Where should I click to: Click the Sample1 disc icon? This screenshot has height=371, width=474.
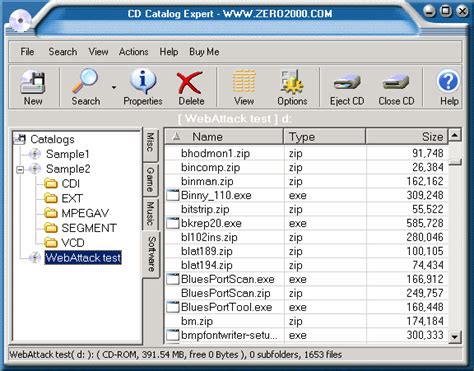click(x=35, y=154)
